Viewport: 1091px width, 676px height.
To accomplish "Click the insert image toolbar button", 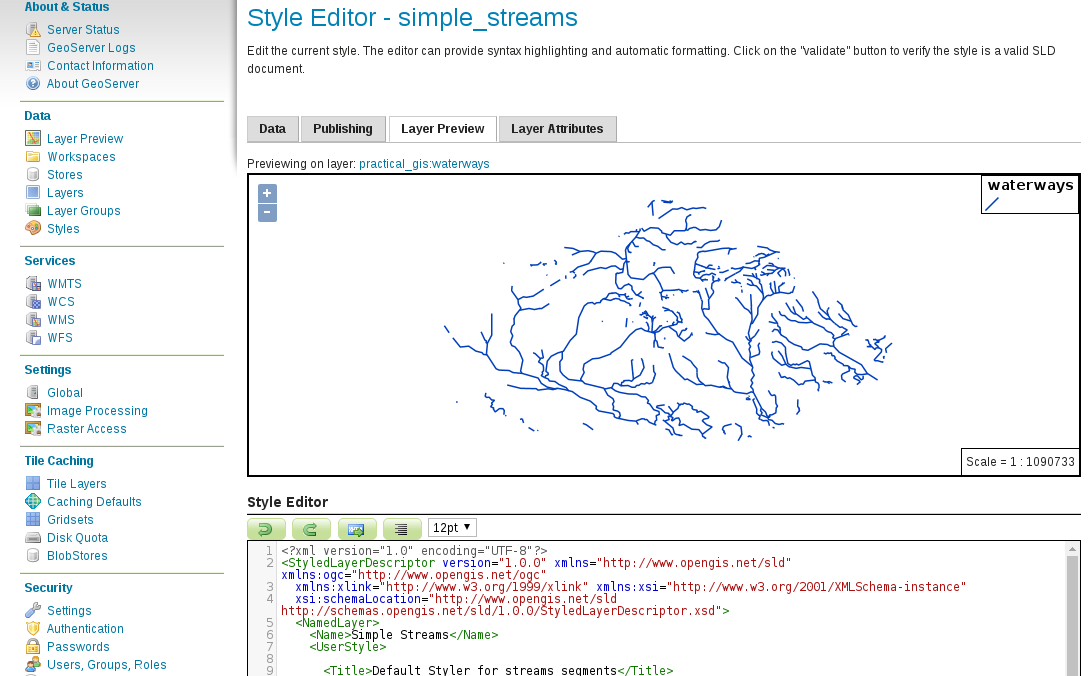I will [x=357, y=529].
